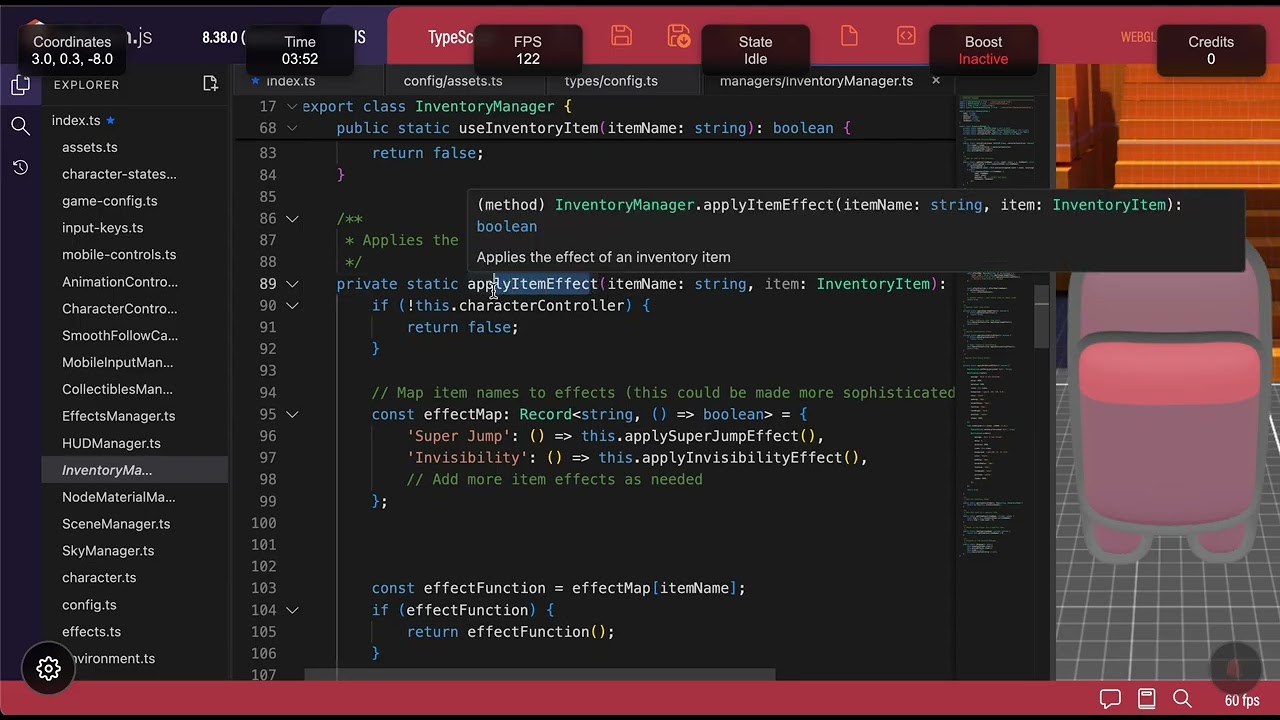The width and height of the screenshot is (1280, 720).
Task: Select the managers/InventoryManager.ts tab
Action: (x=816, y=81)
